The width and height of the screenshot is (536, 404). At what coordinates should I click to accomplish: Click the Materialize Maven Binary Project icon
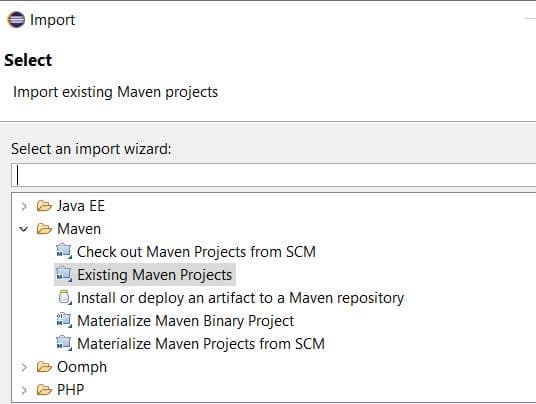64,321
